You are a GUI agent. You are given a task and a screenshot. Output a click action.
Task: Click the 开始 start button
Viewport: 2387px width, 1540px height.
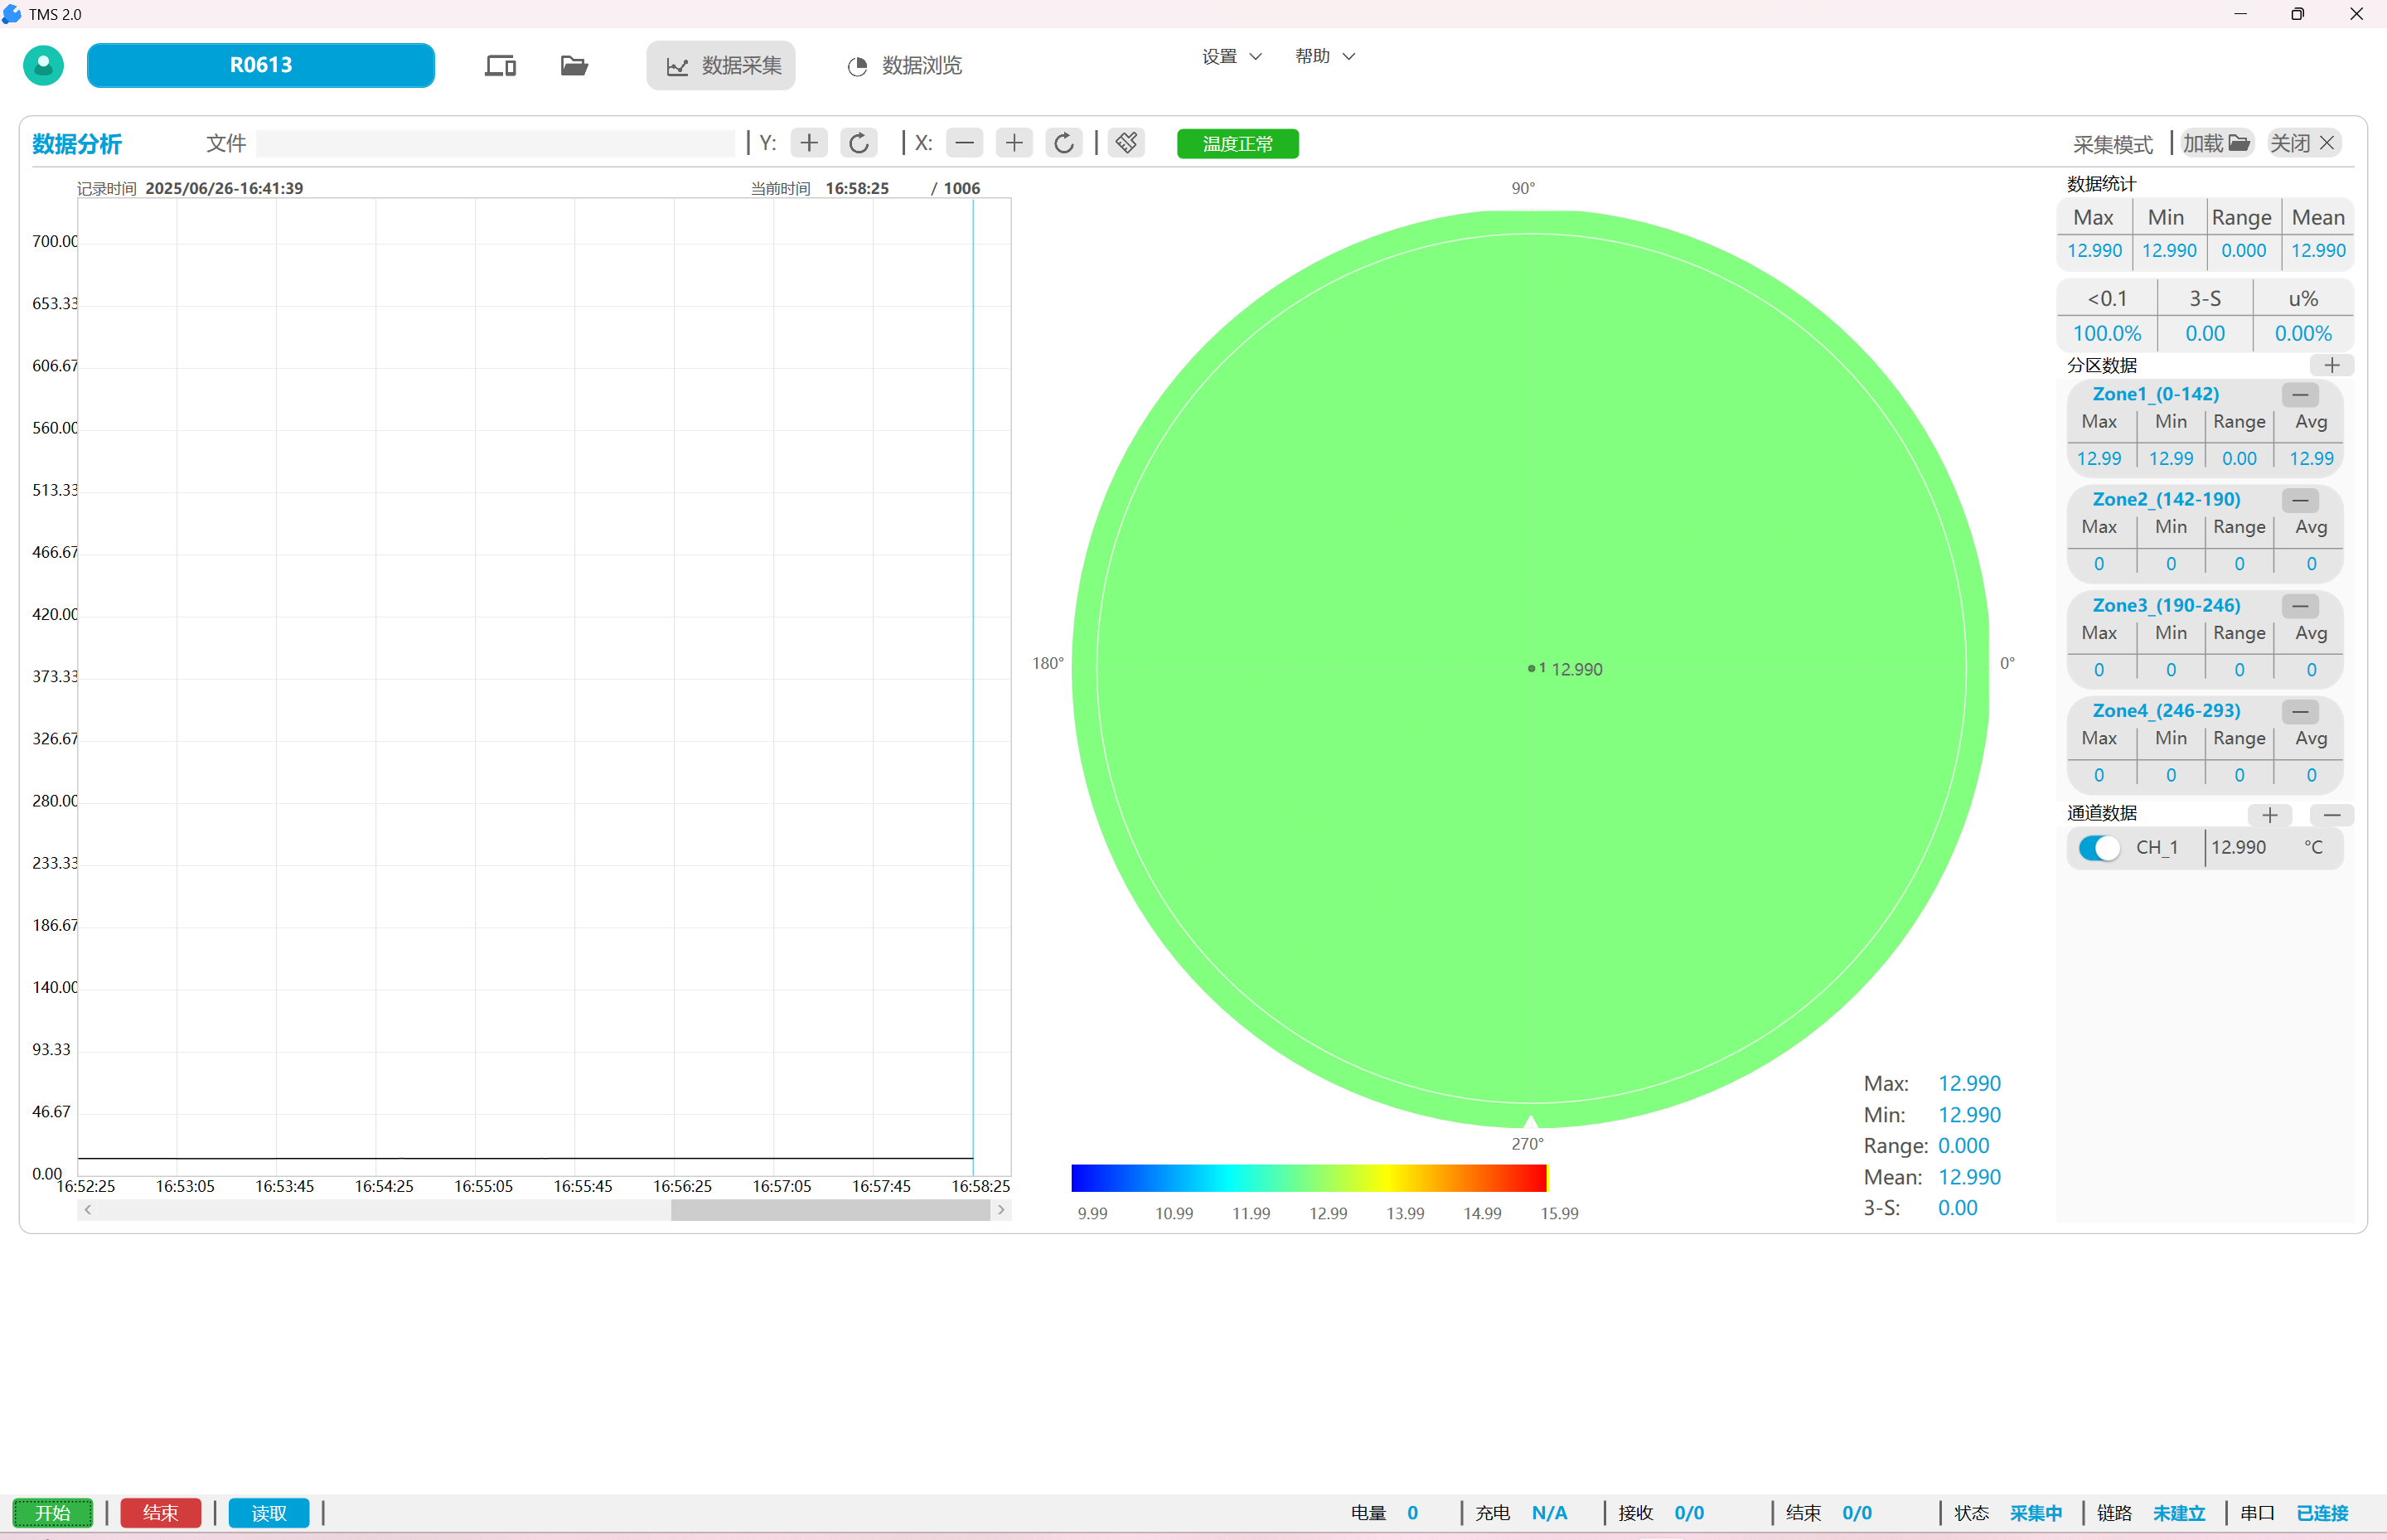click(53, 1513)
